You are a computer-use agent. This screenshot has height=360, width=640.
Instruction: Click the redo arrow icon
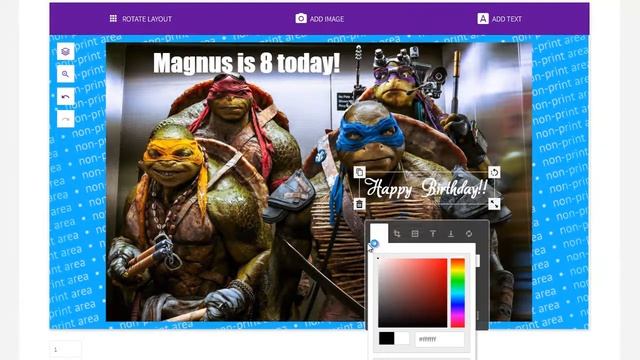65,119
